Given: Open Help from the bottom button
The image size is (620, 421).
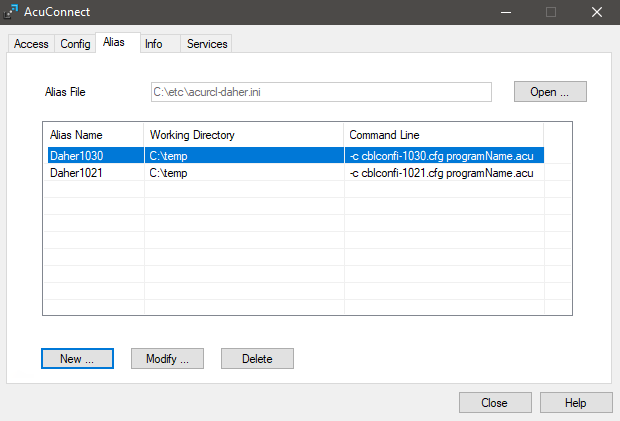Looking at the screenshot, I should pyautogui.click(x=575, y=402).
